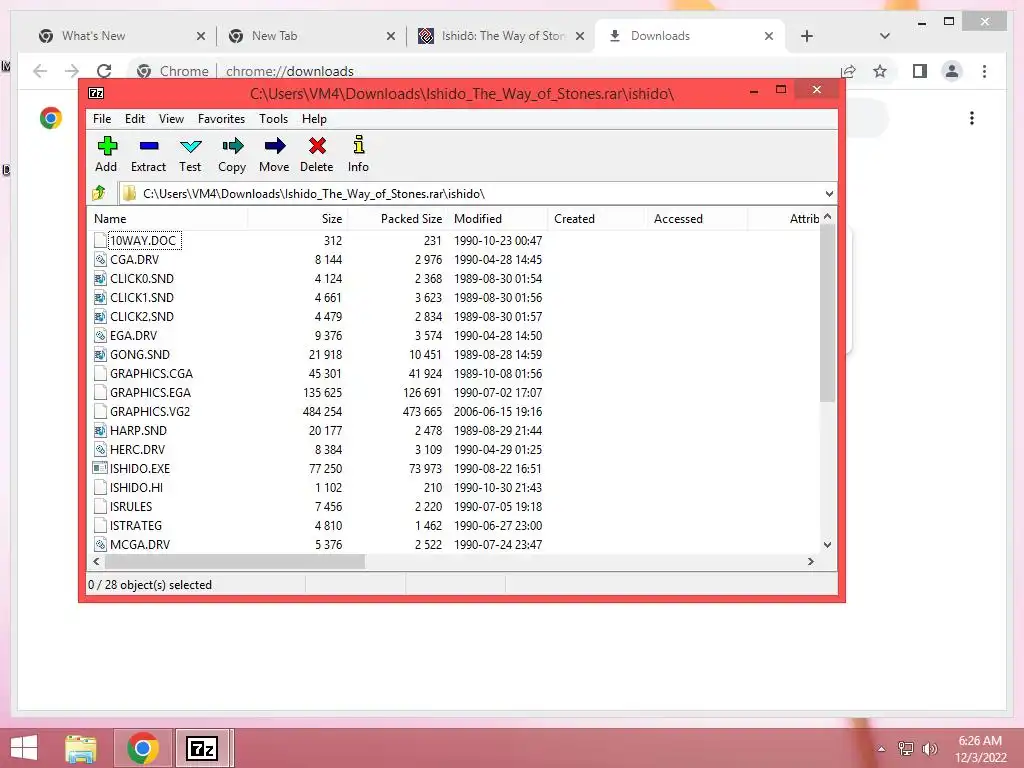The height and width of the screenshot is (768, 1024).
Task: Go up one folder level in 7-Zip
Action: point(99,193)
